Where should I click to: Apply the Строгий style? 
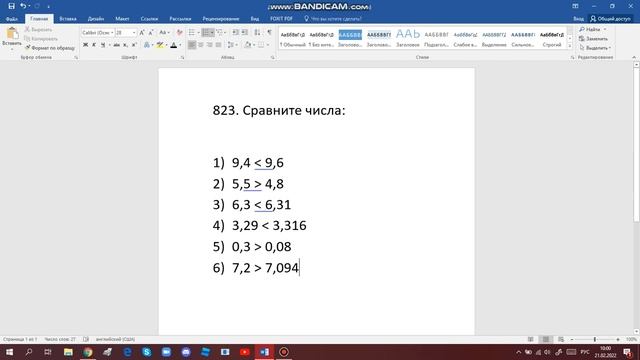pos(552,39)
